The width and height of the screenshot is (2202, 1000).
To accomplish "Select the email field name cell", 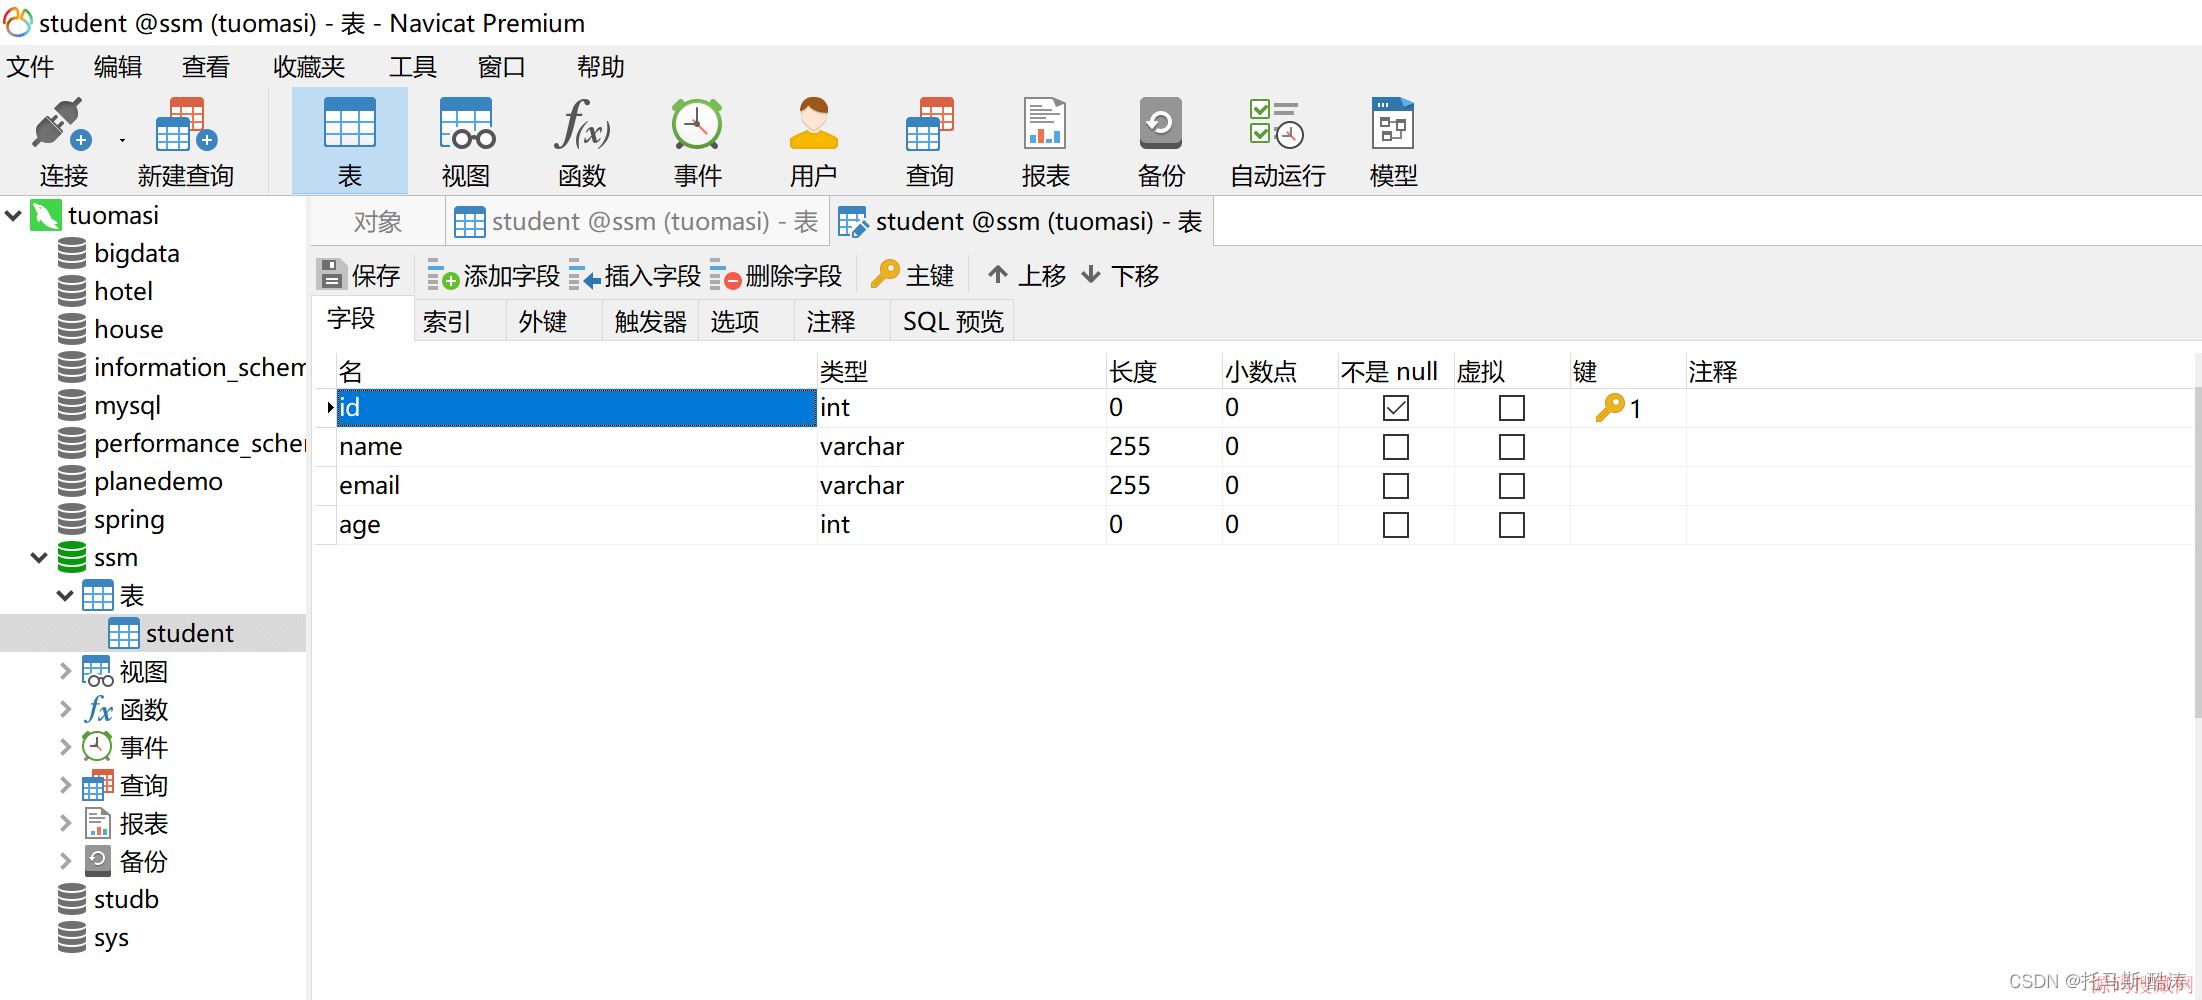I will pyautogui.click(x=575, y=486).
